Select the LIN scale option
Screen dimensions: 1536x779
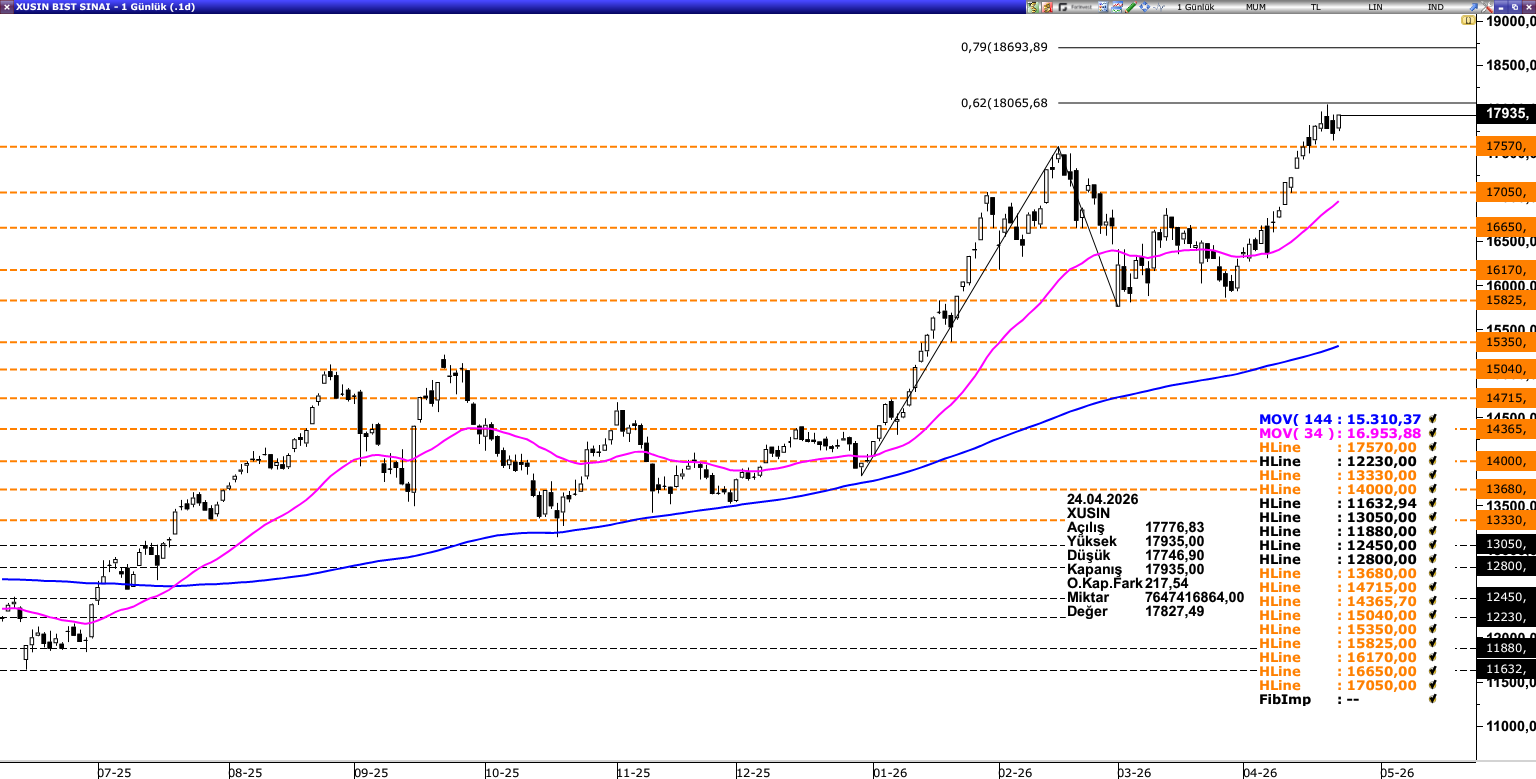(x=1376, y=7)
